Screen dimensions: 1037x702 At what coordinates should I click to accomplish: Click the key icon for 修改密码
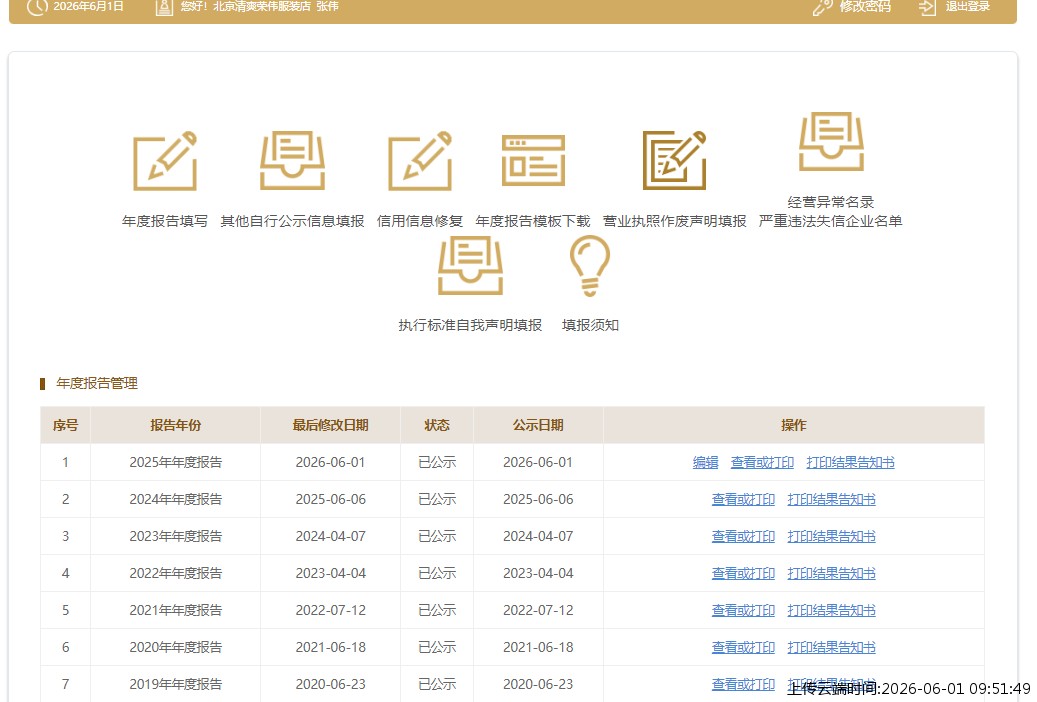822,7
